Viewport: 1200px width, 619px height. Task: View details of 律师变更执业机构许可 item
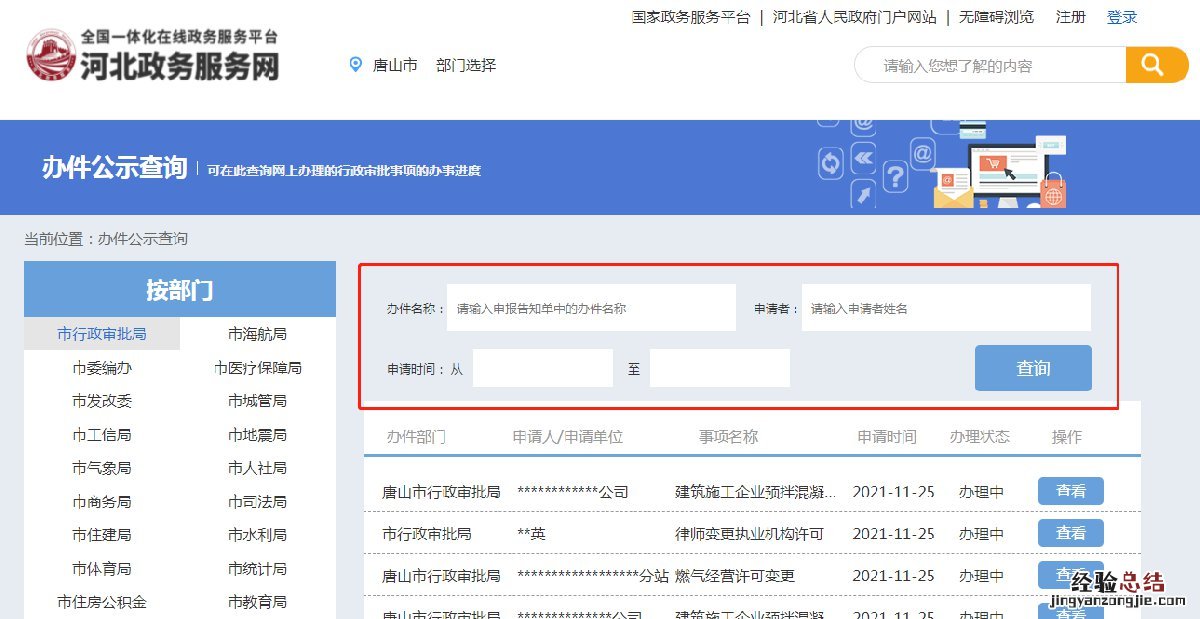coord(1070,533)
